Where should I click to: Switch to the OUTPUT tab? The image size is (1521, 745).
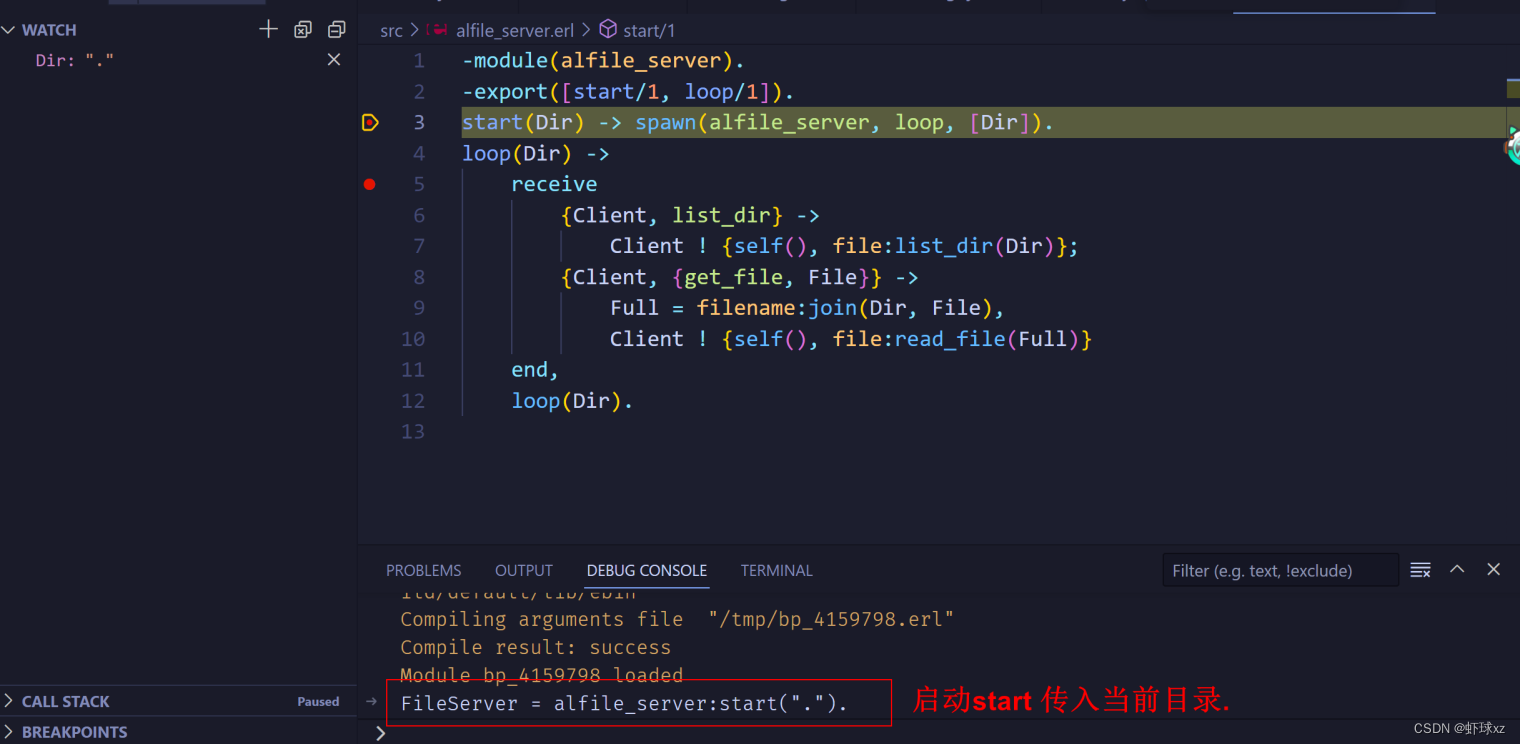coord(524,570)
